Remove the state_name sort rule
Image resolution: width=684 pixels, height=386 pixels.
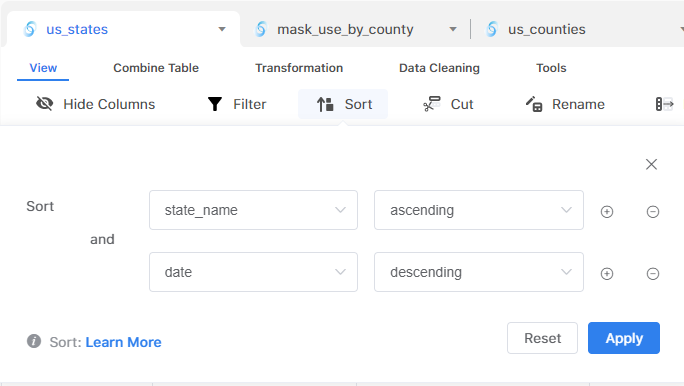(x=653, y=212)
